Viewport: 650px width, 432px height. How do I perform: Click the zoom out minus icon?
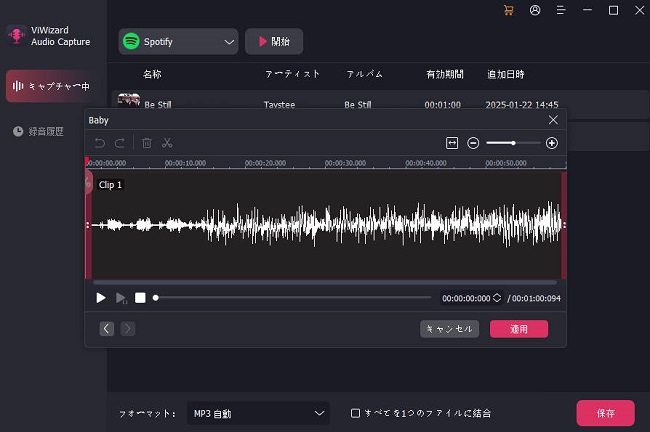(473, 143)
